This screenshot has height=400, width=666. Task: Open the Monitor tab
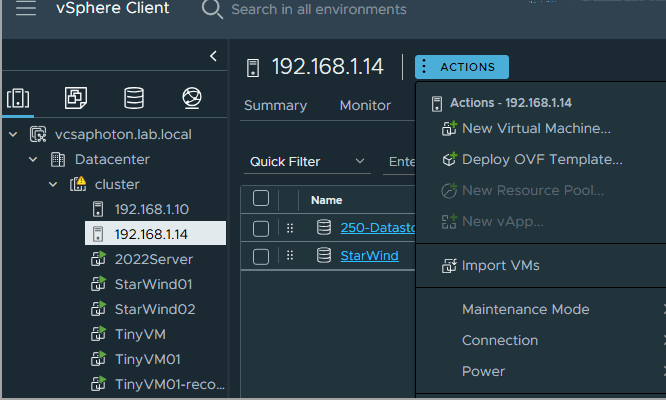[365, 105]
